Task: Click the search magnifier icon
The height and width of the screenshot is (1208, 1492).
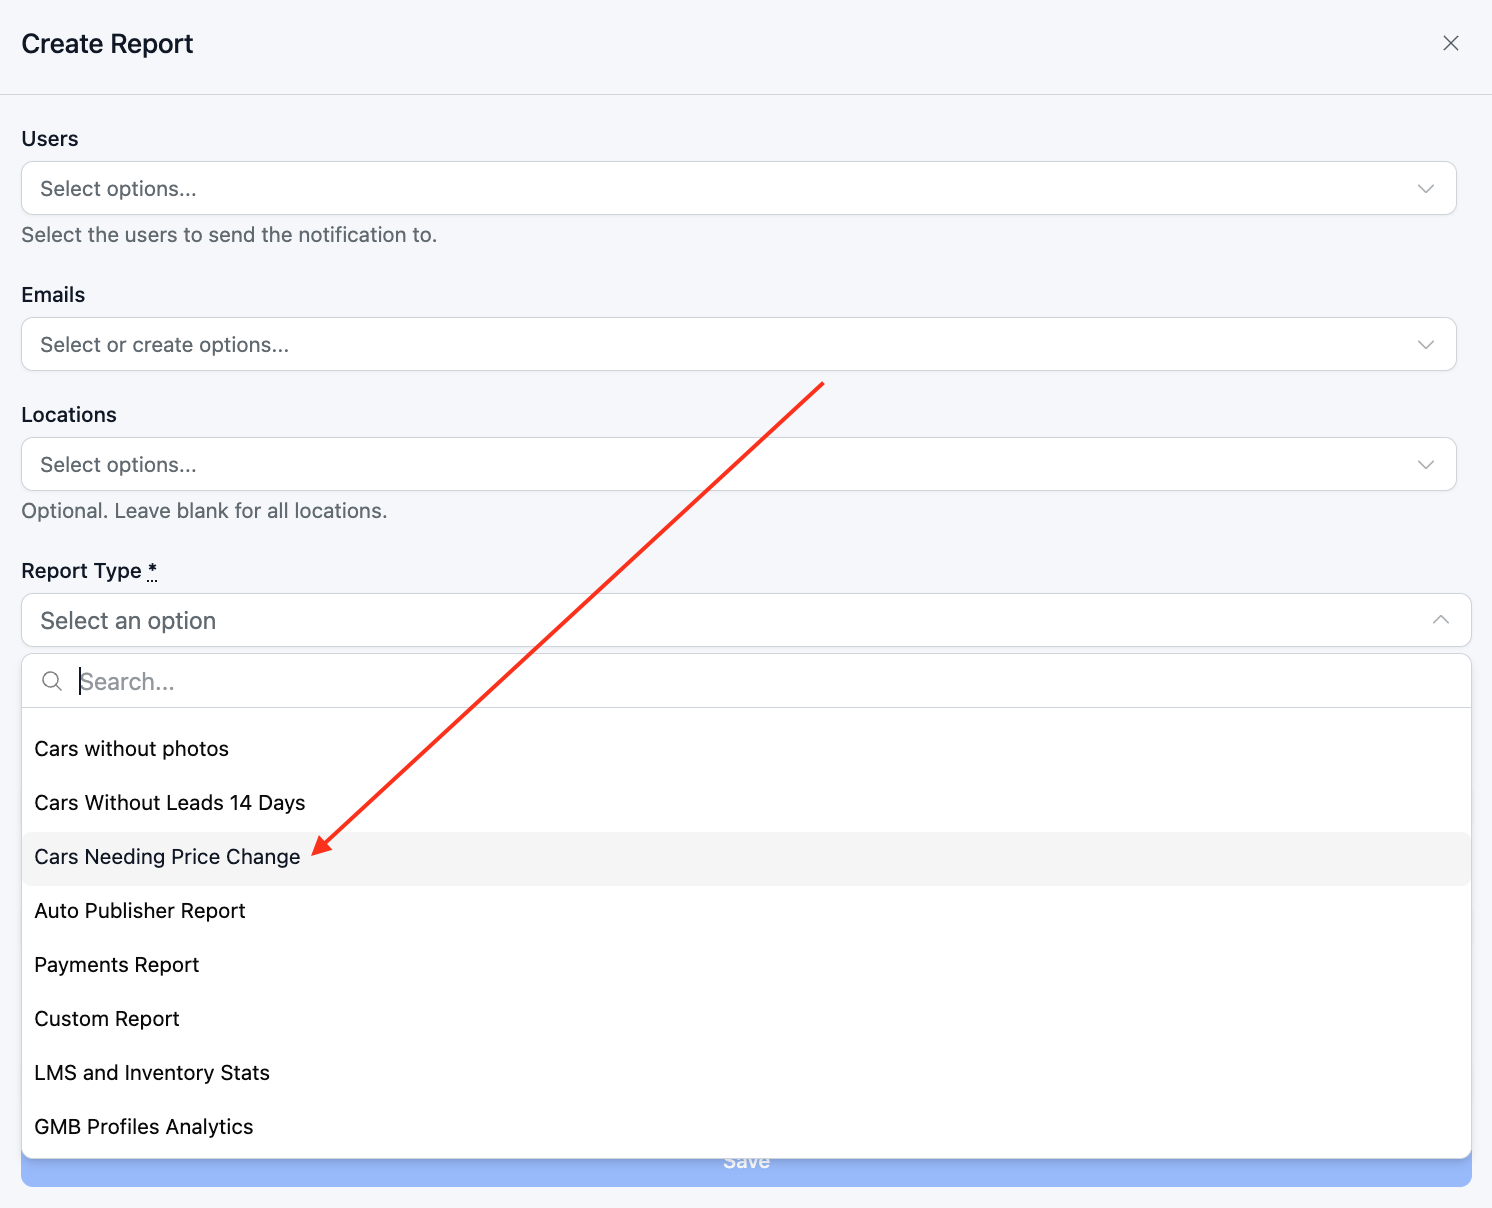Action: point(52,681)
